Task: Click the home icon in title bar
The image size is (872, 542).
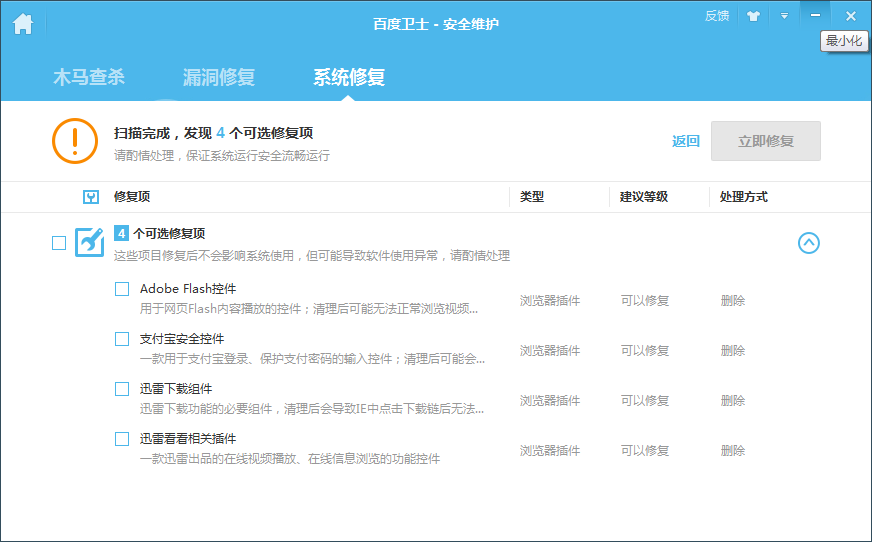Action: [x=23, y=24]
